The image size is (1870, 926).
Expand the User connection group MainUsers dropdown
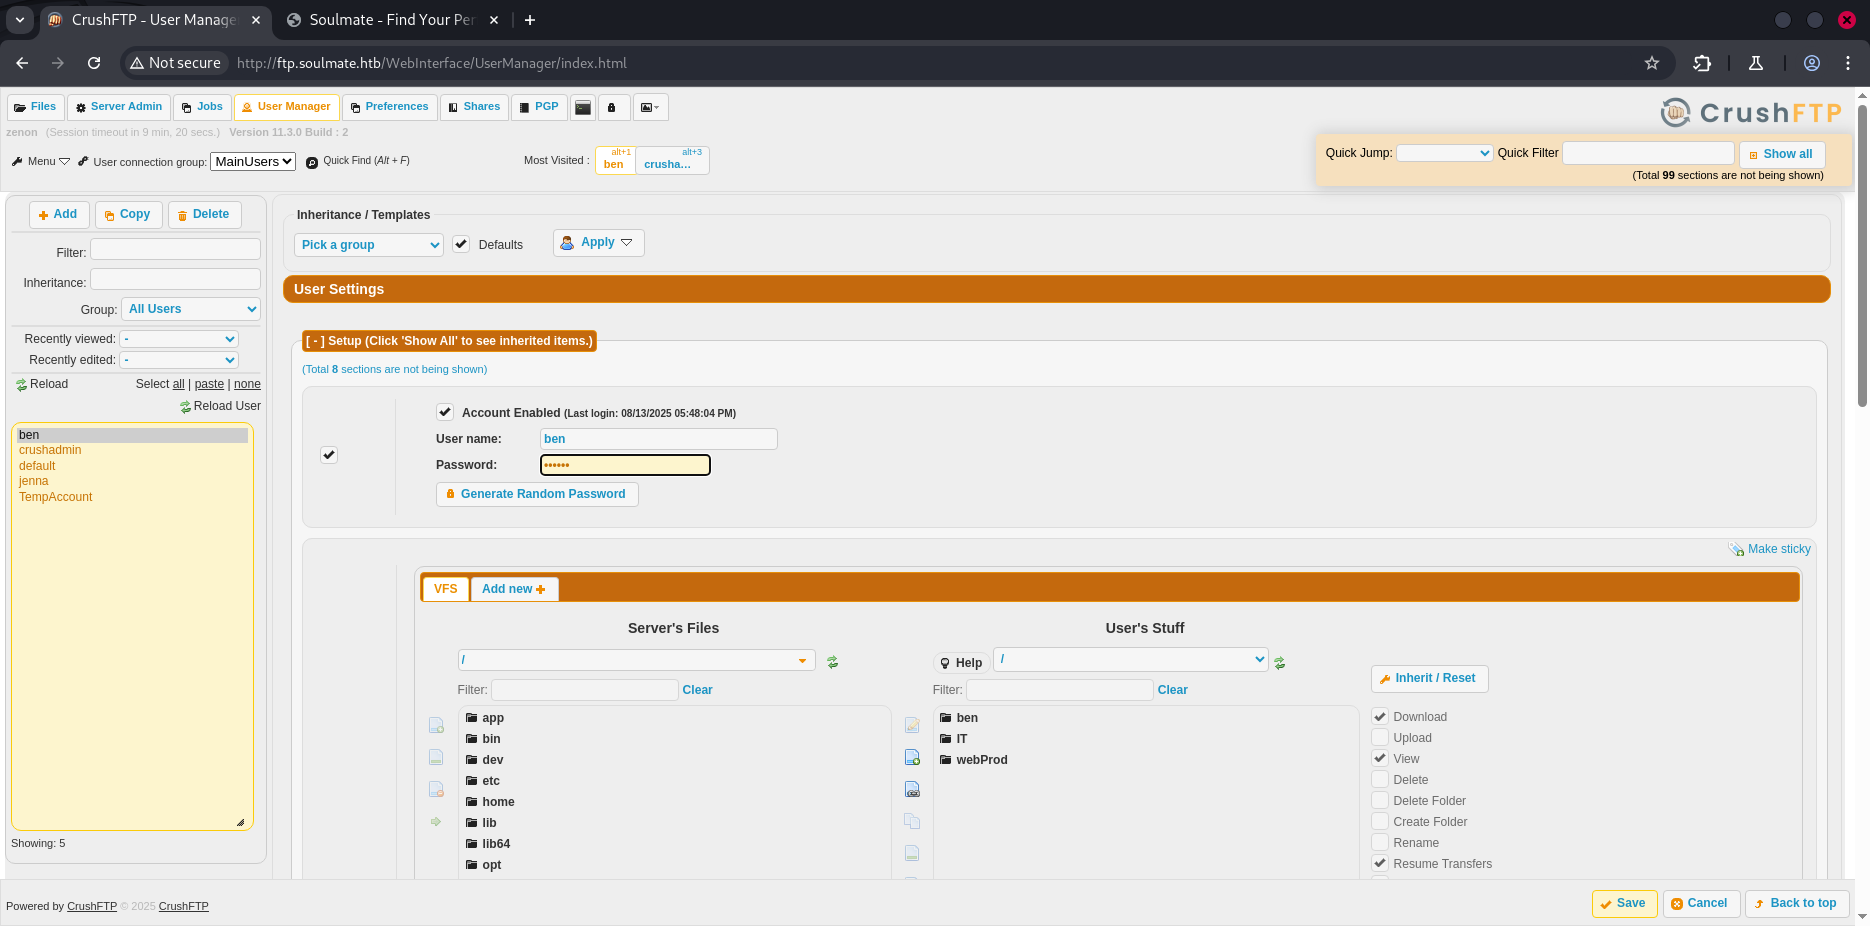253,162
